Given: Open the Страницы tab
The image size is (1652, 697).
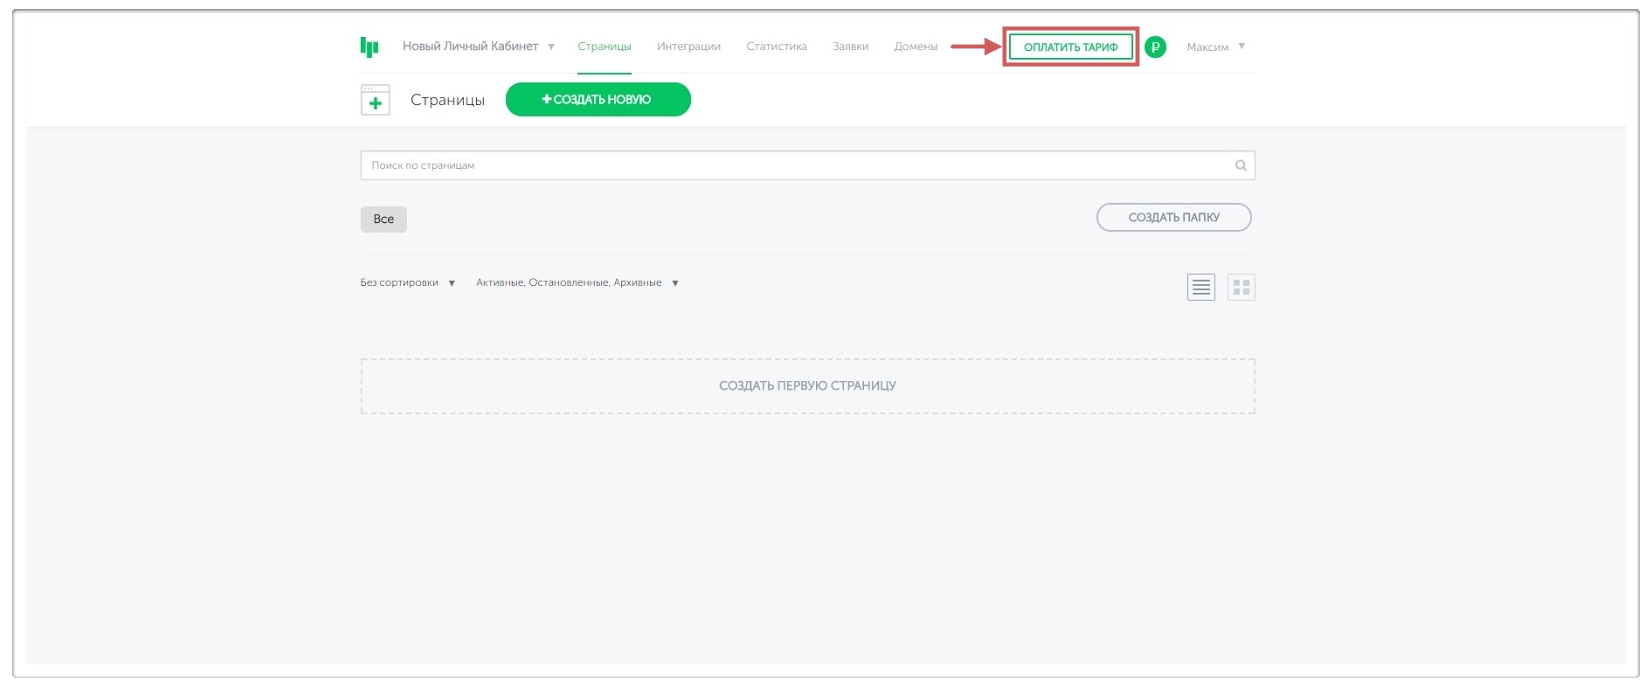Looking at the screenshot, I should pos(604,47).
